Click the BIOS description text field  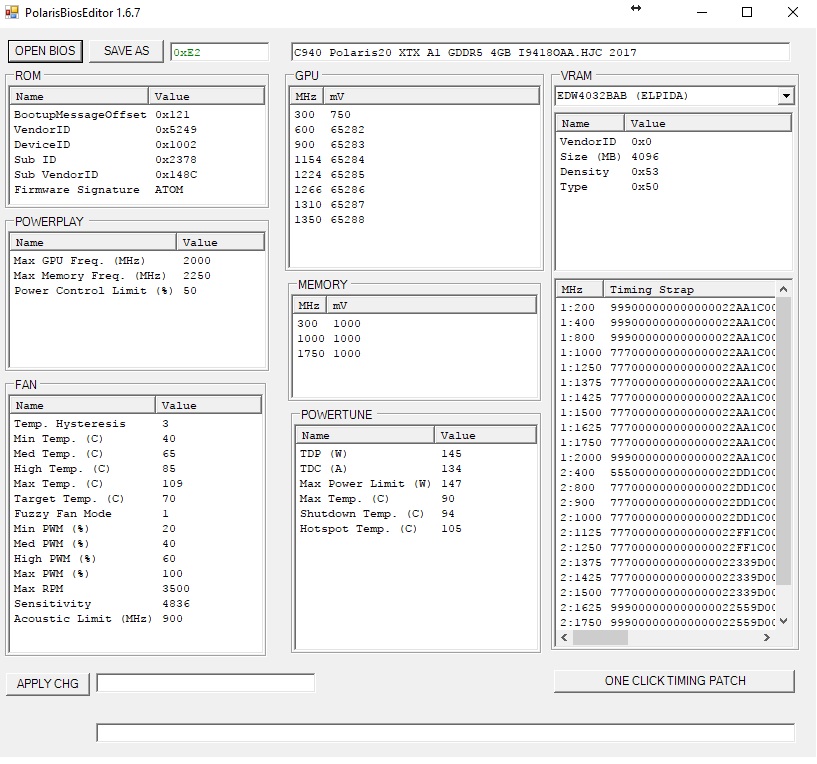pos(540,53)
